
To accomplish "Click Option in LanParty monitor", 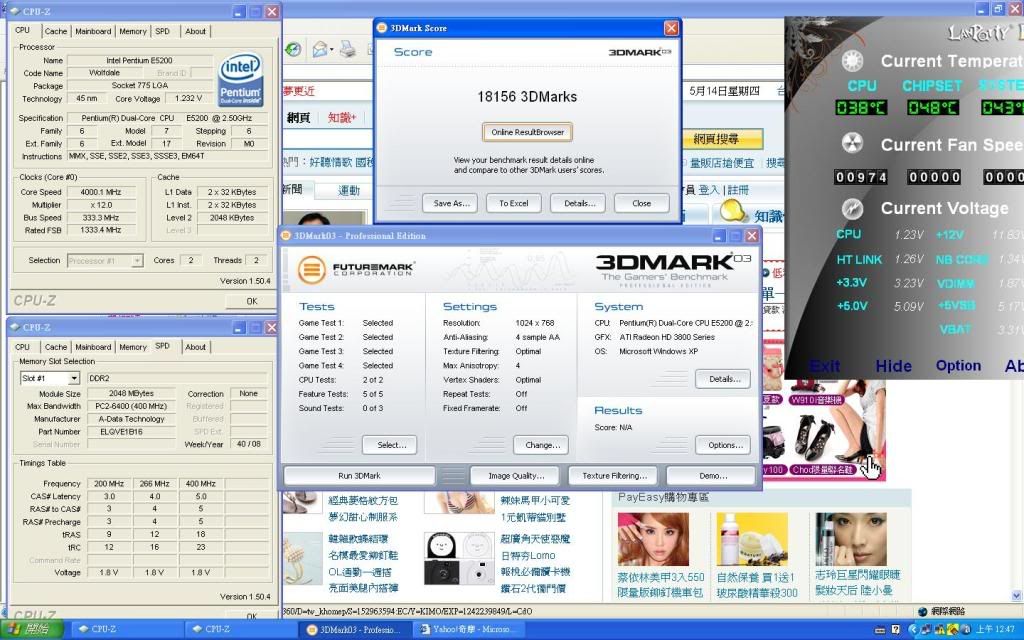I will (958, 366).
